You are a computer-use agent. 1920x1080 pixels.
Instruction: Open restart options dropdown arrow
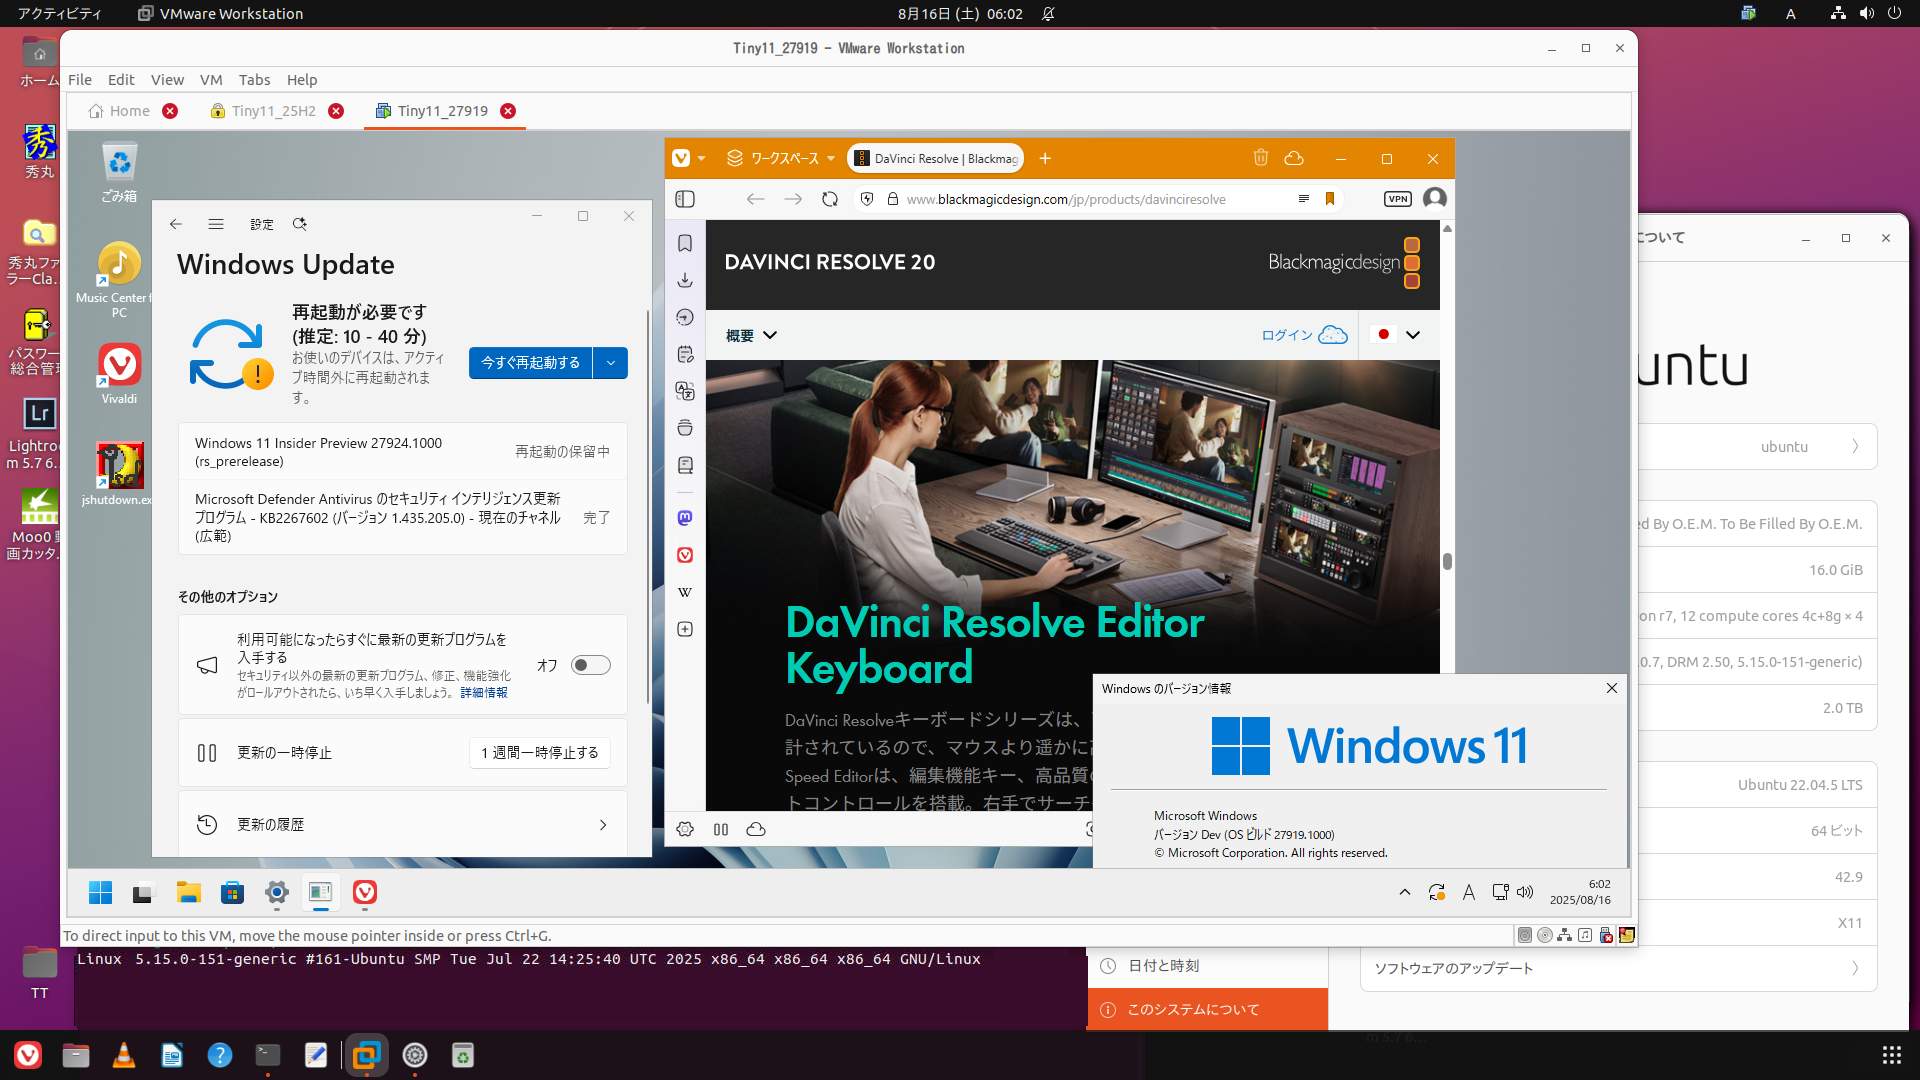point(611,363)
